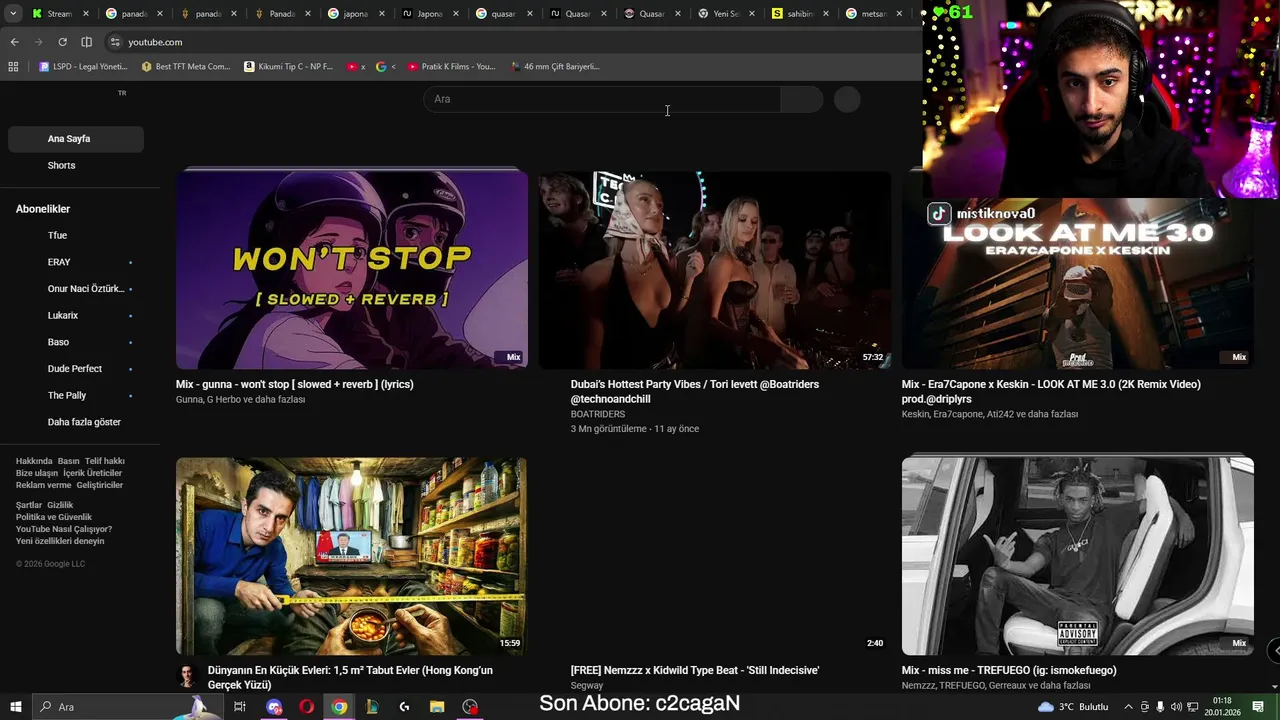The height and width of the screenshot is (720, 1280).
Task: Go back with the browser back arrow
Action: click(x=14, y=42)
